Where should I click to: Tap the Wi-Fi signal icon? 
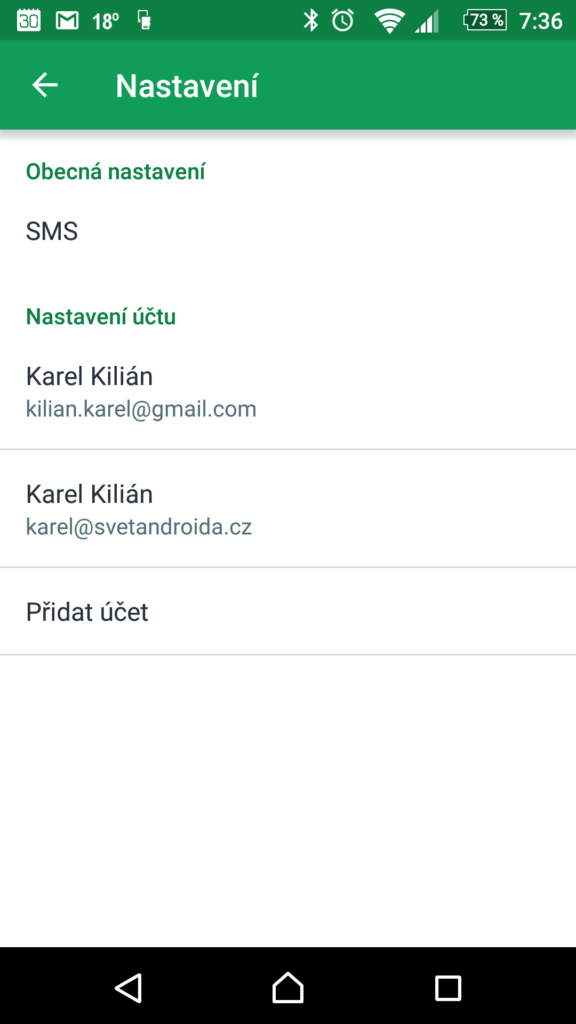(389, 22)
